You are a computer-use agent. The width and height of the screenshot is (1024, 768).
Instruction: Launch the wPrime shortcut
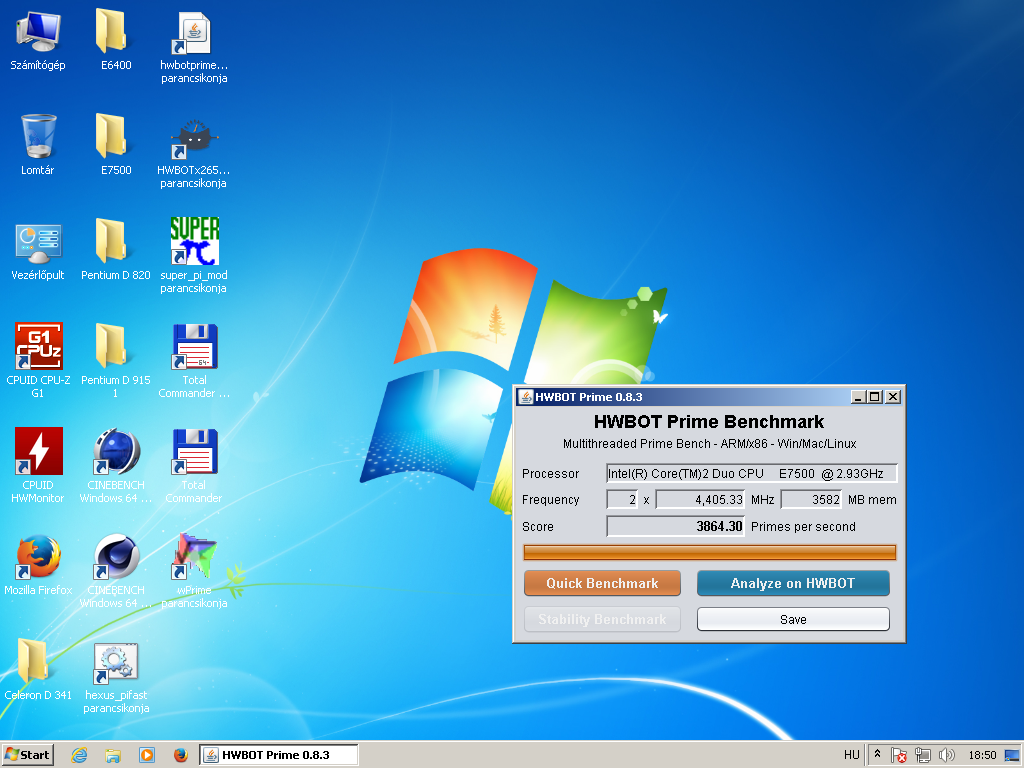(x=194, y=571)
